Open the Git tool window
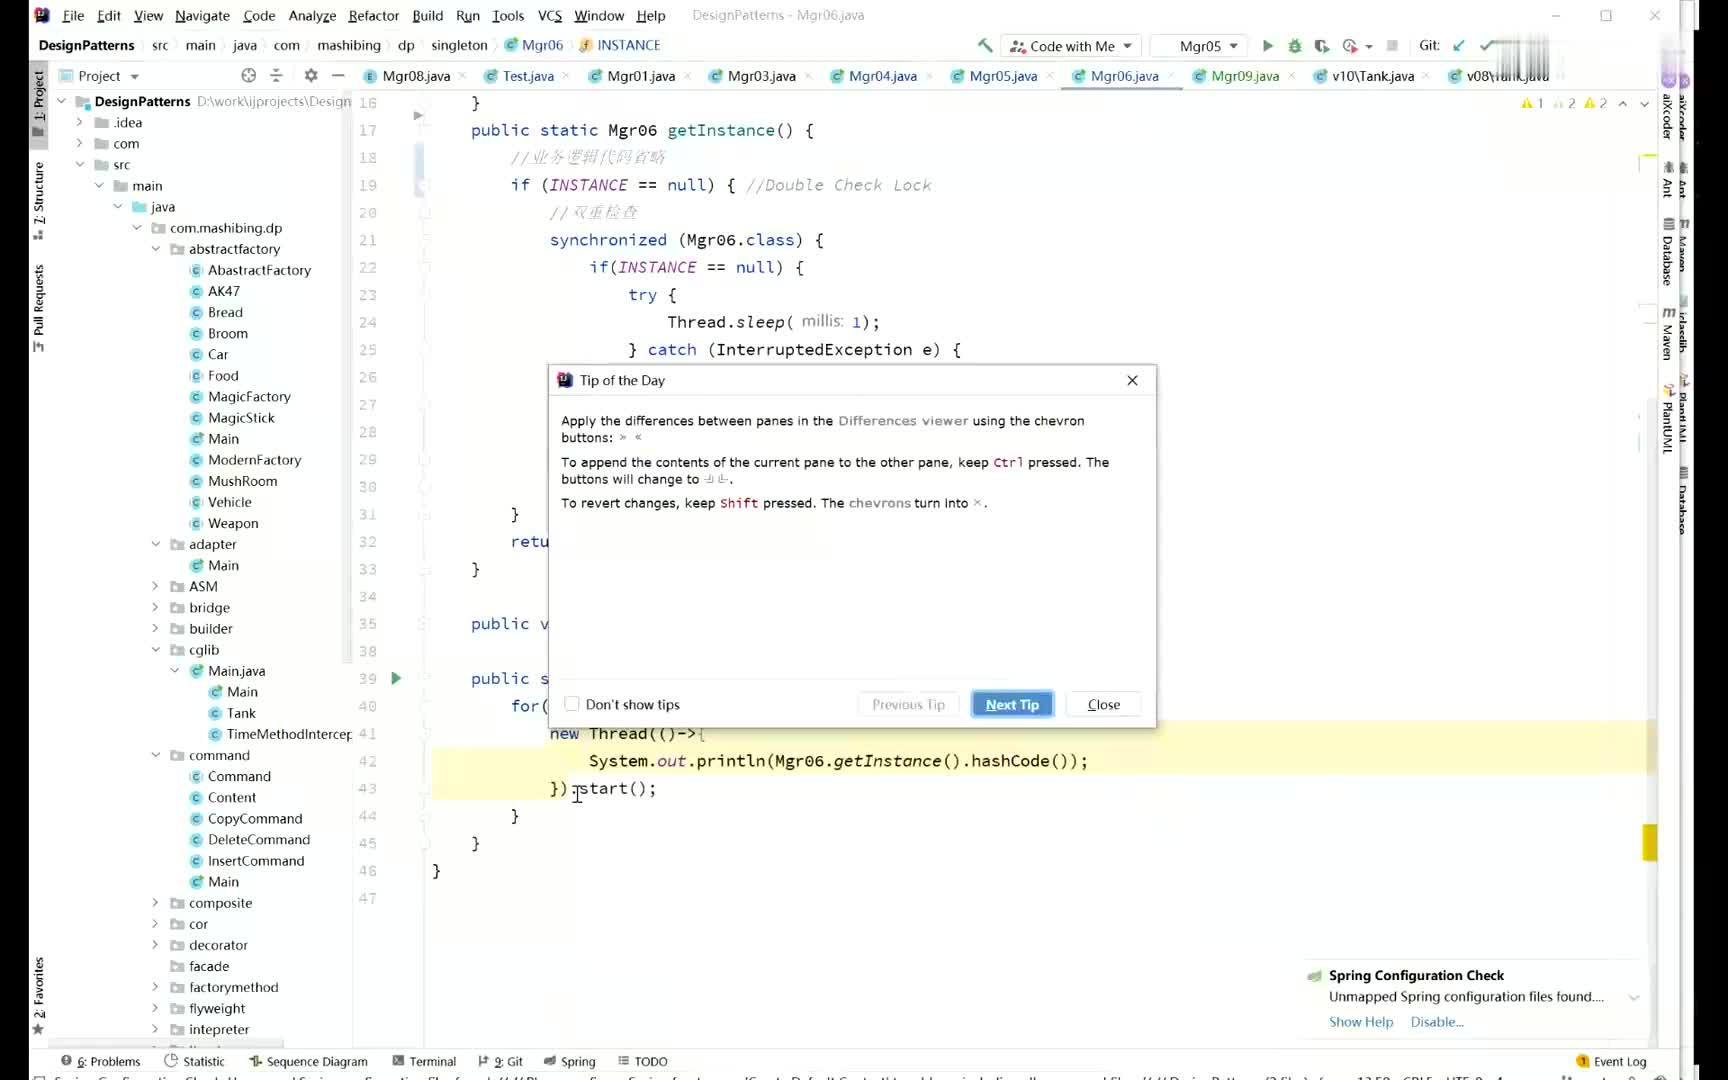The width and height of the screenshot is (1728, 1080). tap(501, 1062)
